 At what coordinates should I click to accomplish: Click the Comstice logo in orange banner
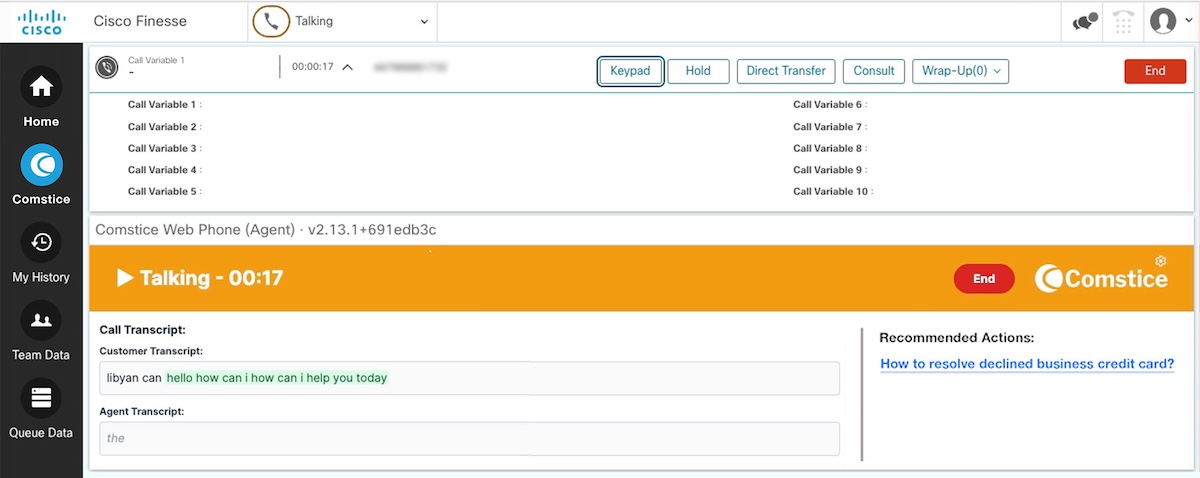(x=1100, y=279)
